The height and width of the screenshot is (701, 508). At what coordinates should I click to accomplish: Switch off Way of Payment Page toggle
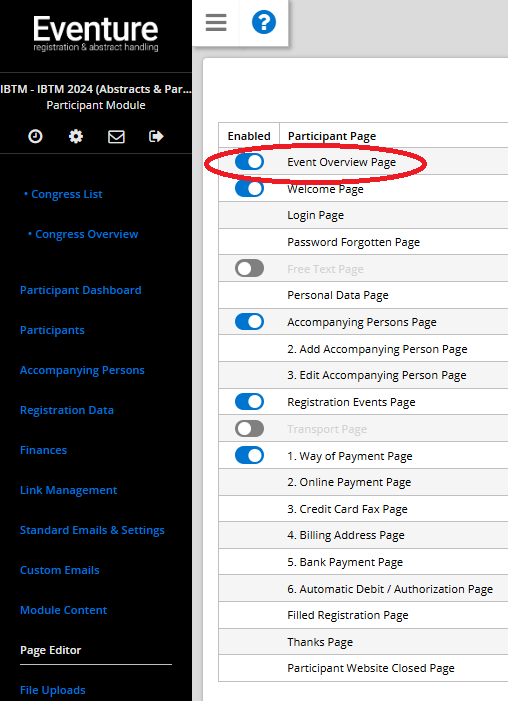tap(249, 455)
